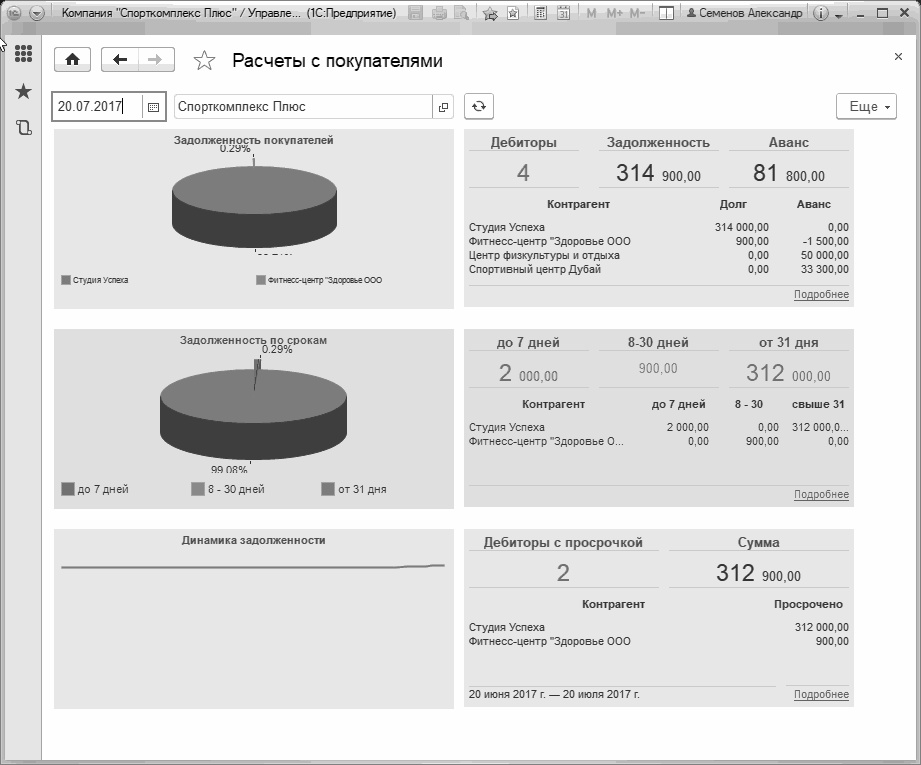Click the Save diskette icon in title bar
The height and width of the screenshot is (765, 921).
pyautogui.click(x=415, y=13)
